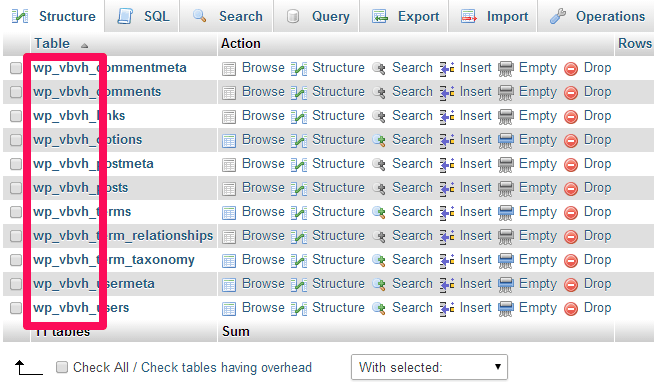The image size is (654, 387).
Task: Click the Empty icon for wp_vbvh_terms
Action: (506, 213)
